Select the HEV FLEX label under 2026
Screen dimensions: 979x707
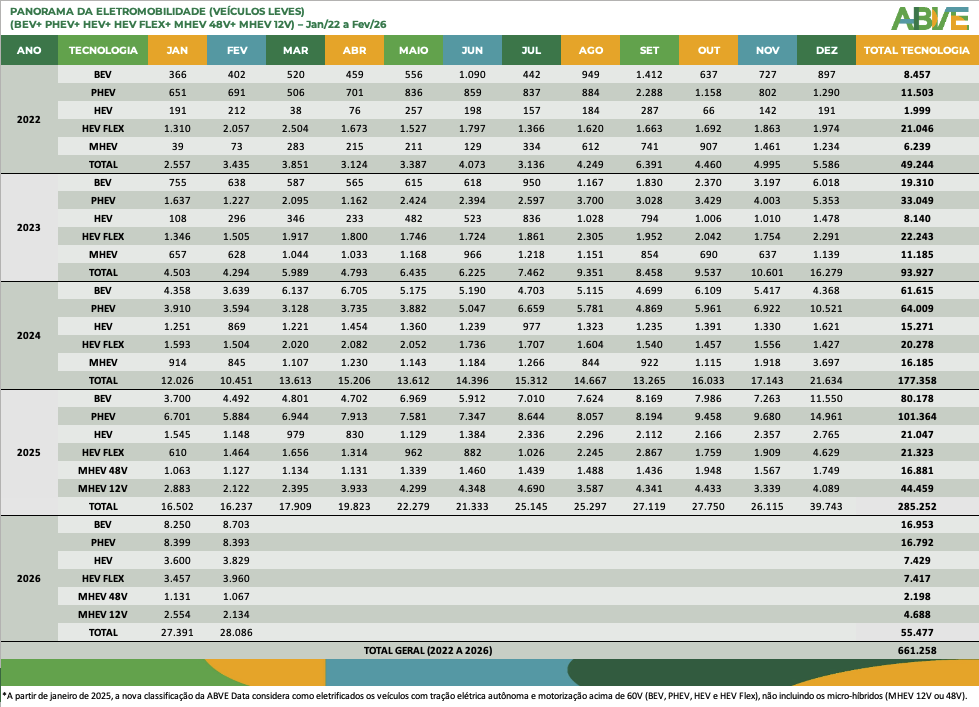point(102,578)
